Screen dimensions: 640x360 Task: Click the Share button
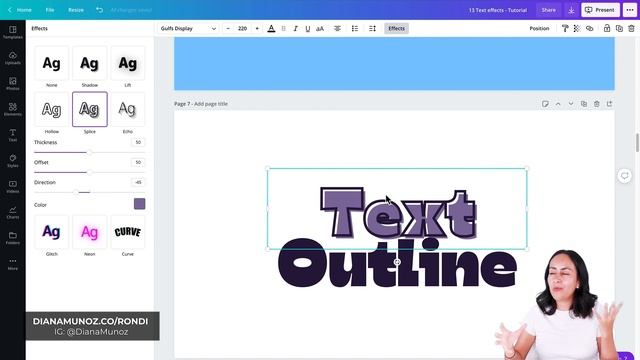[x=549, y=10]
